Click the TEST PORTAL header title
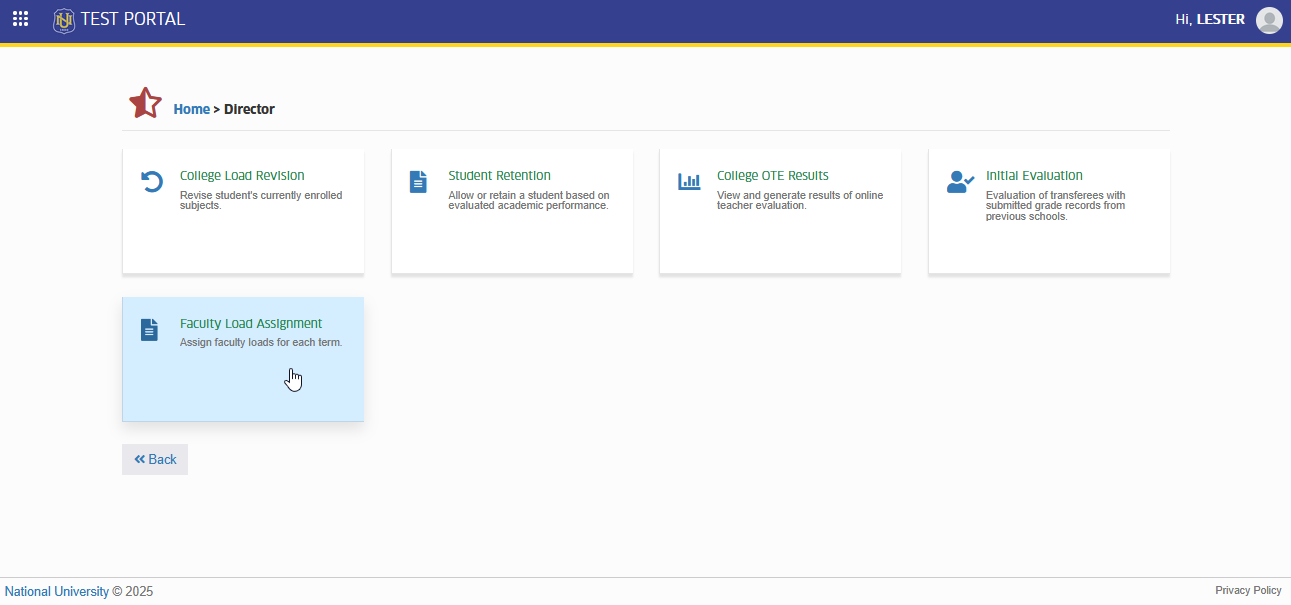 (133, 19)
